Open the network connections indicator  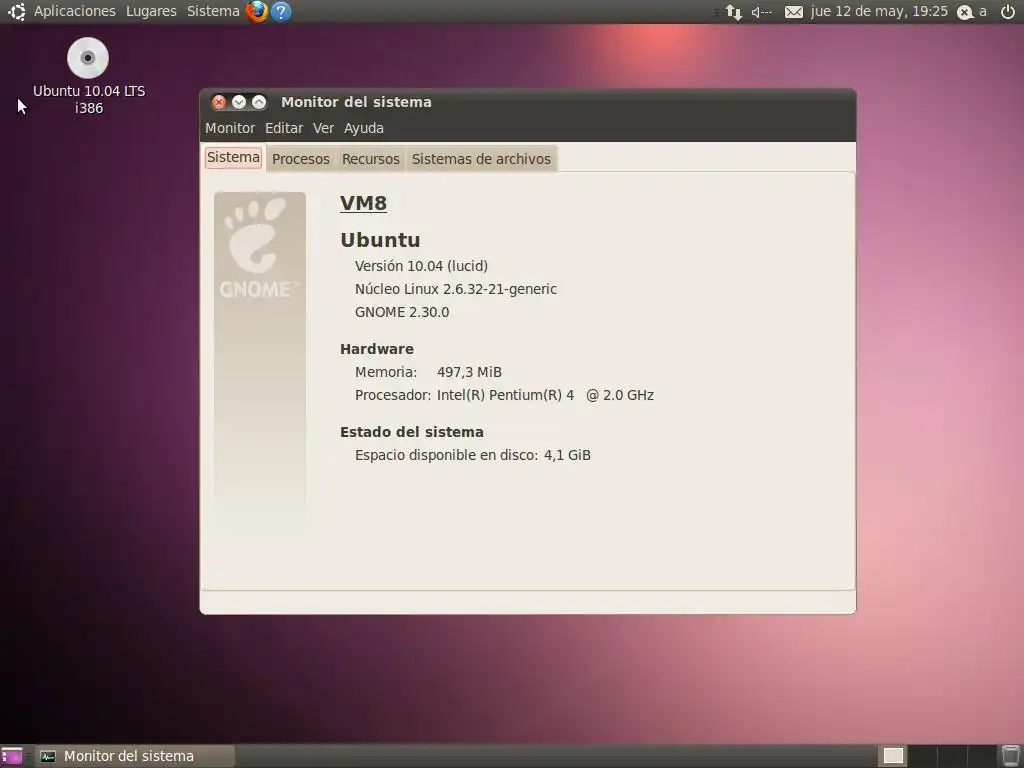(x=734, y=12)
